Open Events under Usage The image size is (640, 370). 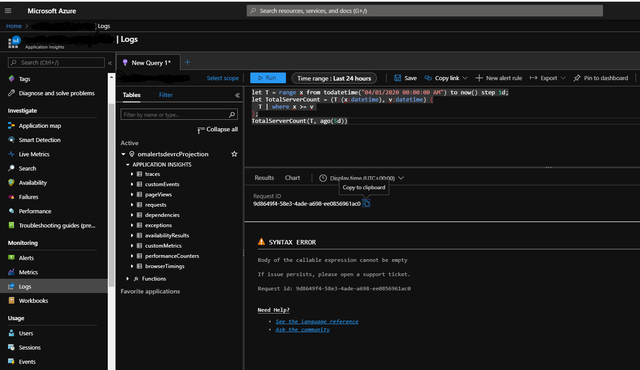click(x=27, y=362)
